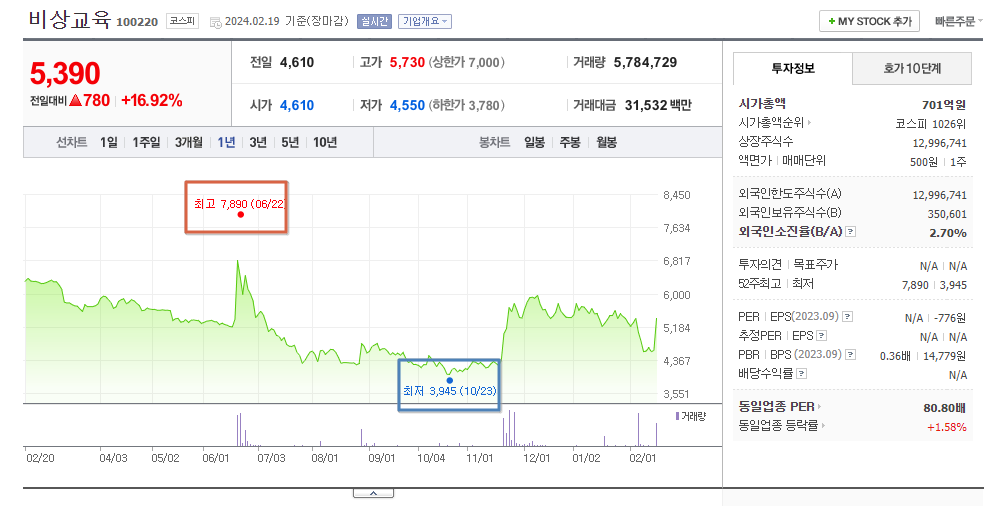
Task: Click the 동일업종 등락률 value +1.58%
Action: [947, 427]
